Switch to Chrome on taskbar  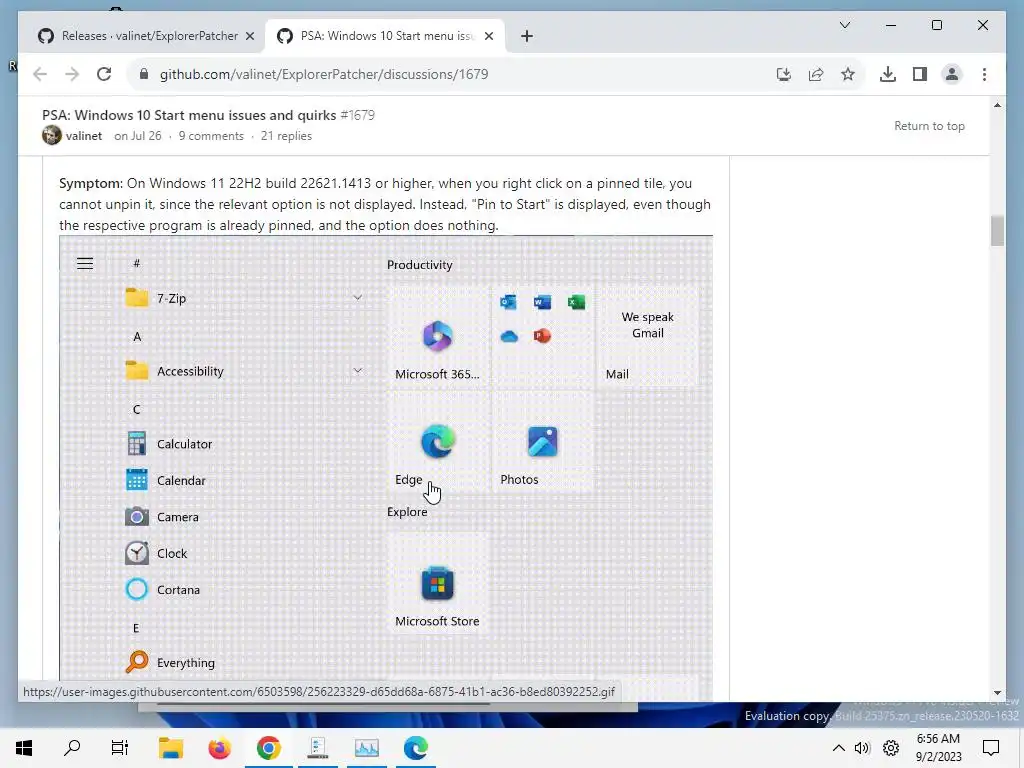268,748
